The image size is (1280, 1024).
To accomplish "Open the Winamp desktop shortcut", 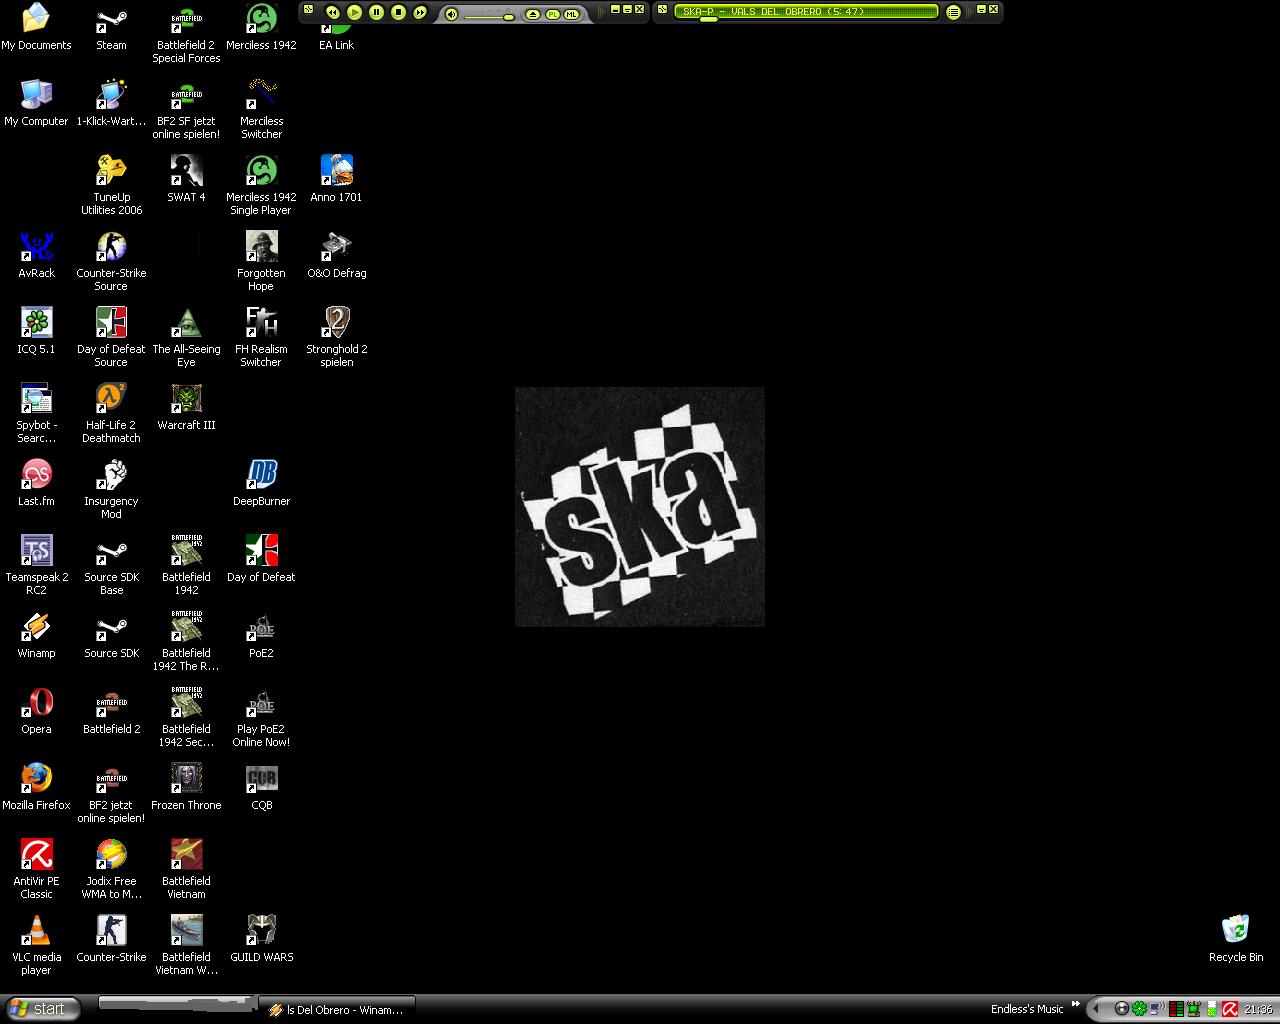I will coord(36,635).
